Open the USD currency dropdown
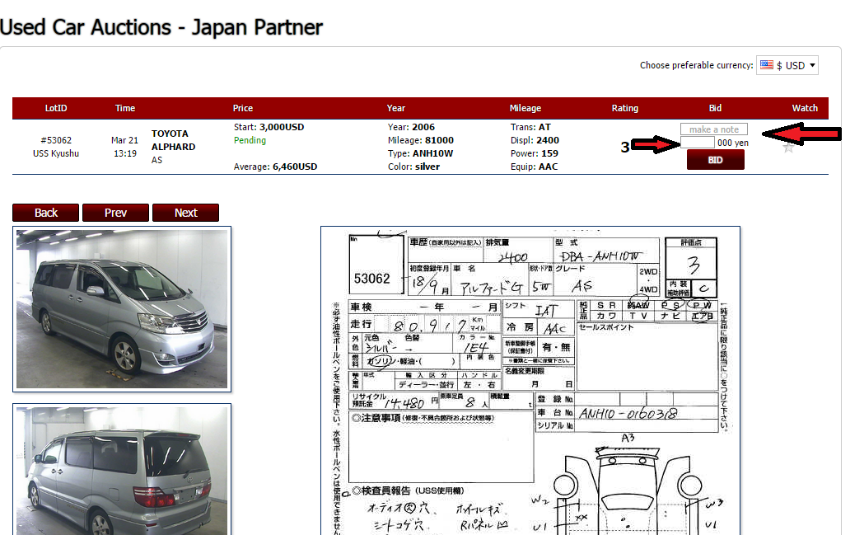Image resolution: width=850 pixels, height=535 pixels. coord(788,65)
